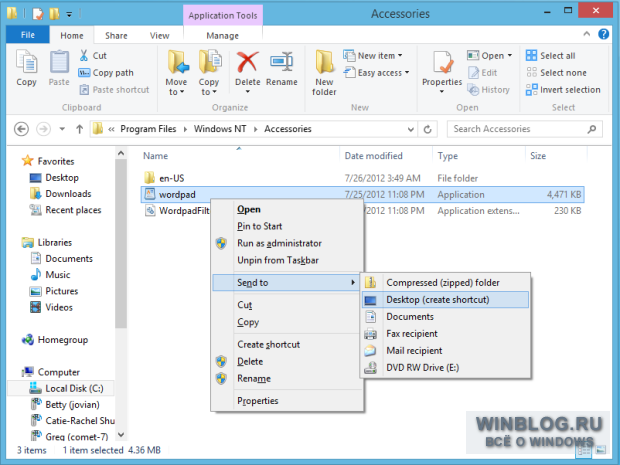Screen dimensions: 620x465
Task: Click History in the Open group
Action: (x=488, y=90)
